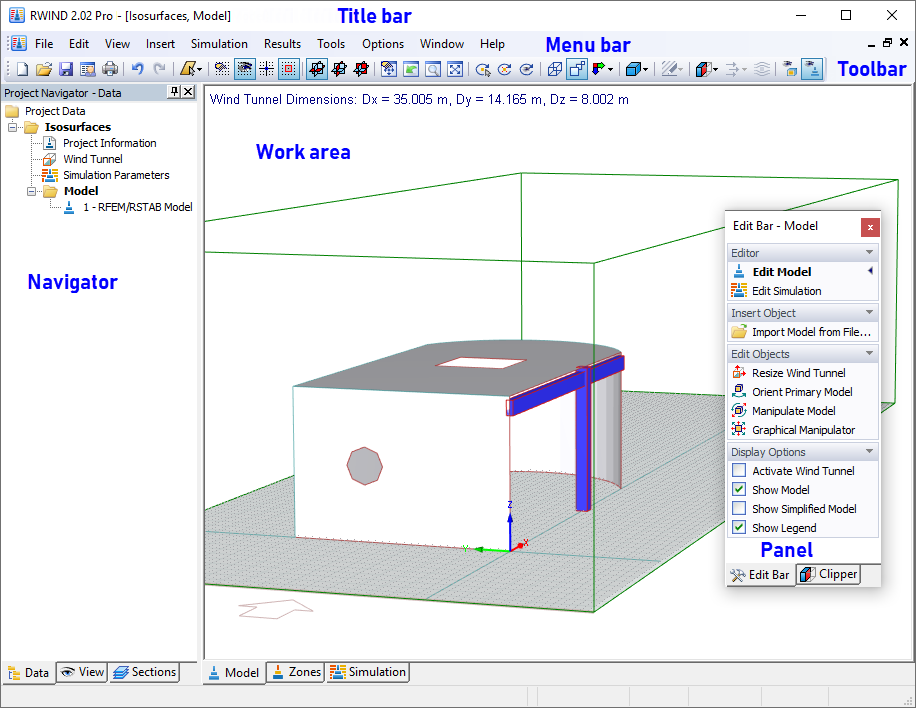Click the Redo arrow icon
The width and height of the screenshot is (916, 708).
point(159,69)
